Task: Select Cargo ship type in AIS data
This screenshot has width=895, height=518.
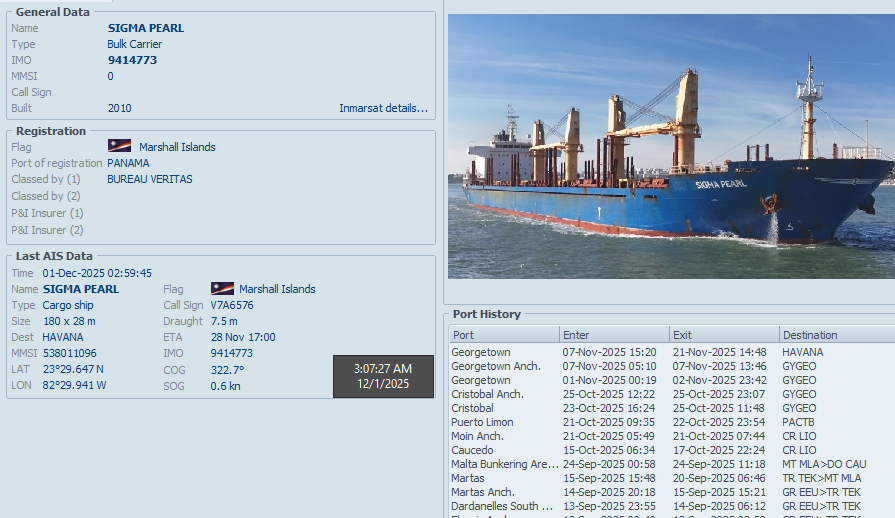Action: point(68,305)
